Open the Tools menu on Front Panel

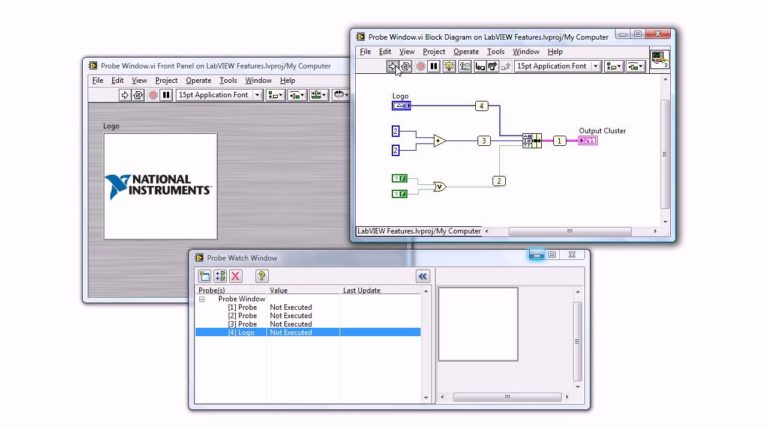pos(228,80)
